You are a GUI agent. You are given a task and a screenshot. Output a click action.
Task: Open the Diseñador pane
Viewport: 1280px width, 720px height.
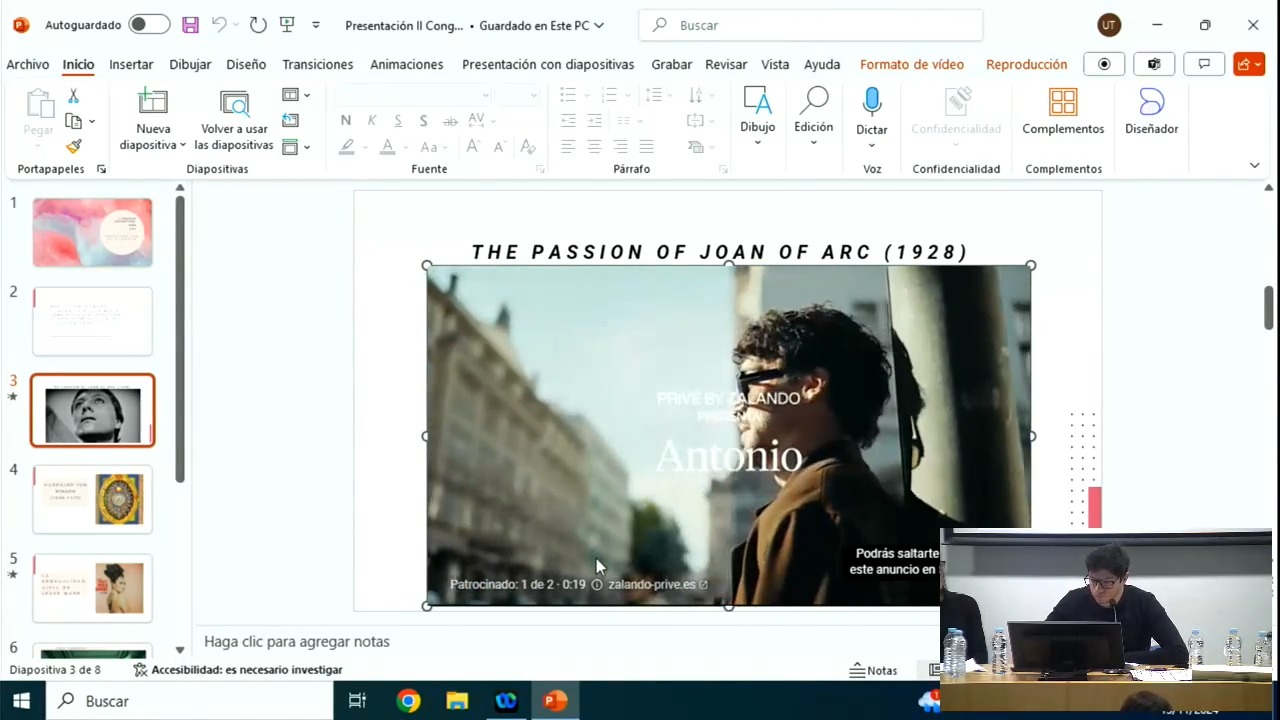tap(1151, 111)
